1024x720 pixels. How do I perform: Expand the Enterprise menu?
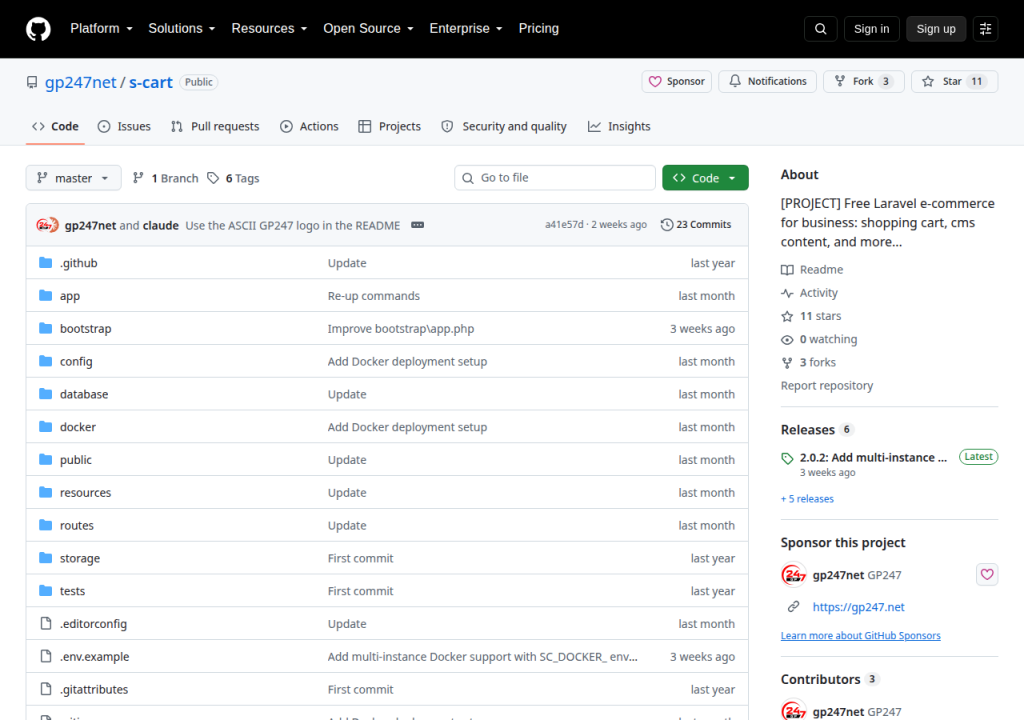[x=466, y=29]
